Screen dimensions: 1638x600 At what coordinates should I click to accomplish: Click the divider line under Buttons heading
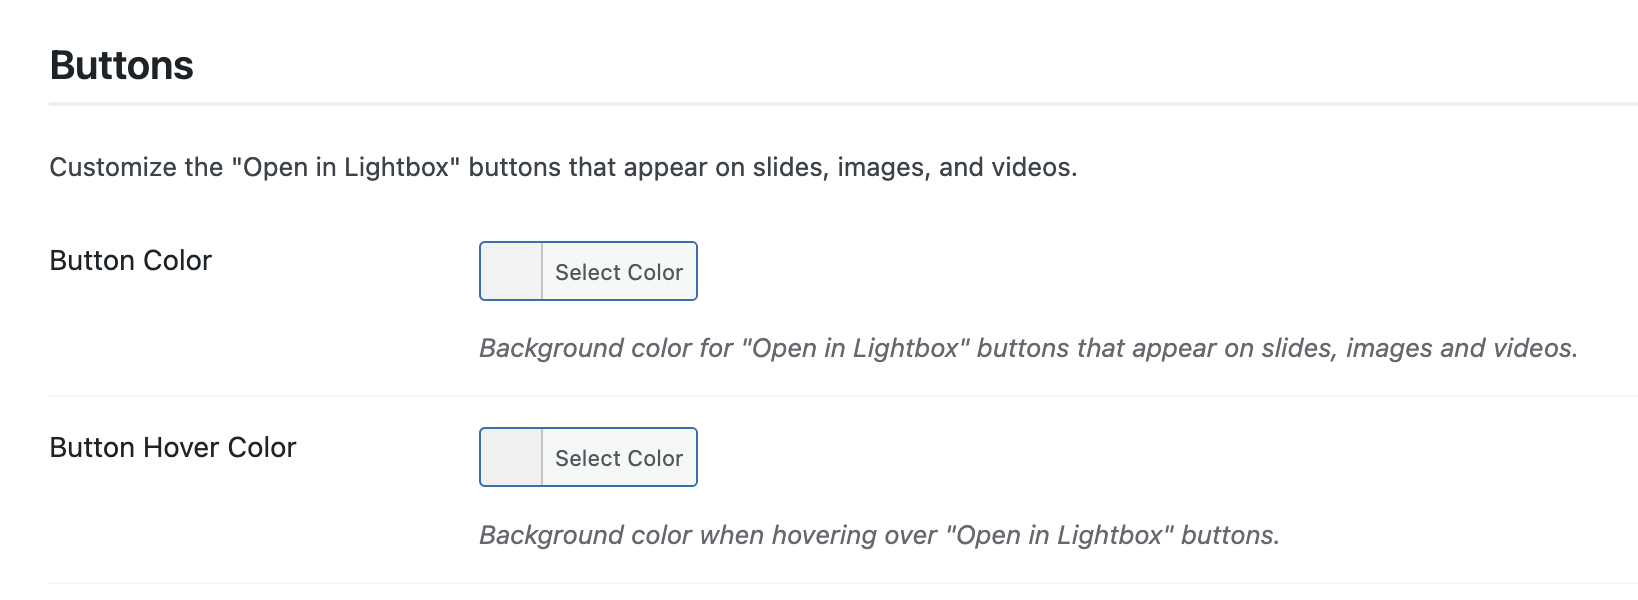coord(843,103)
